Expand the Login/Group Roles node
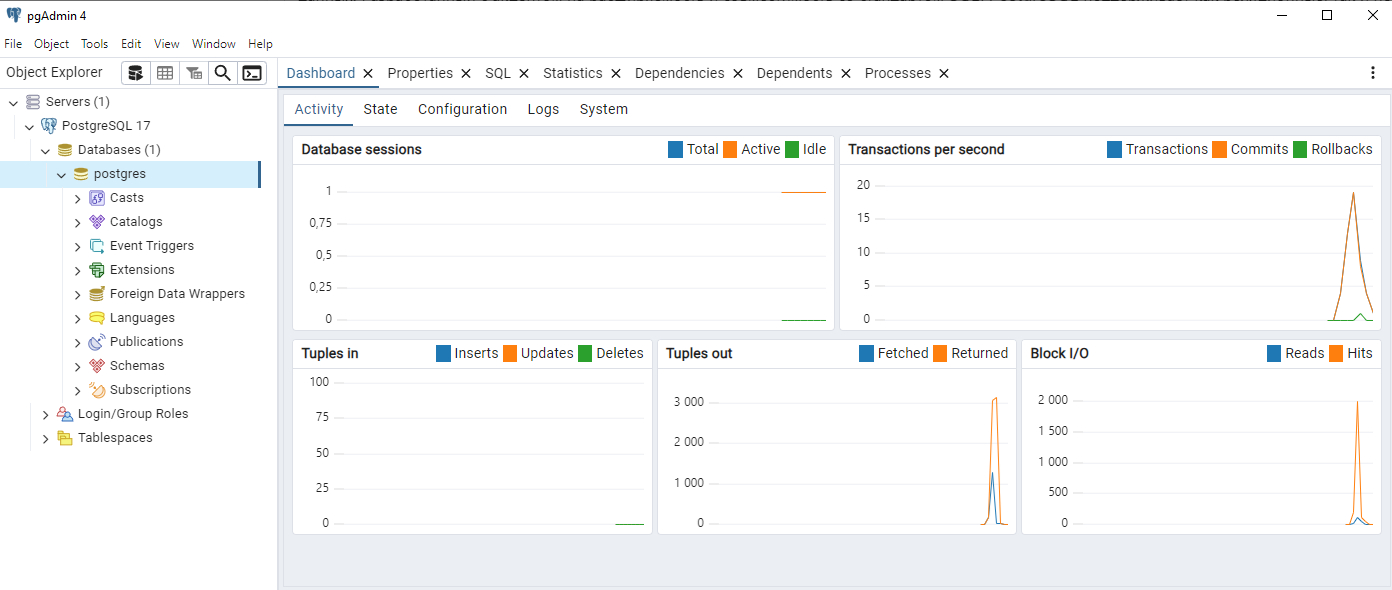1392x590 pixels. tap(46, 415)
